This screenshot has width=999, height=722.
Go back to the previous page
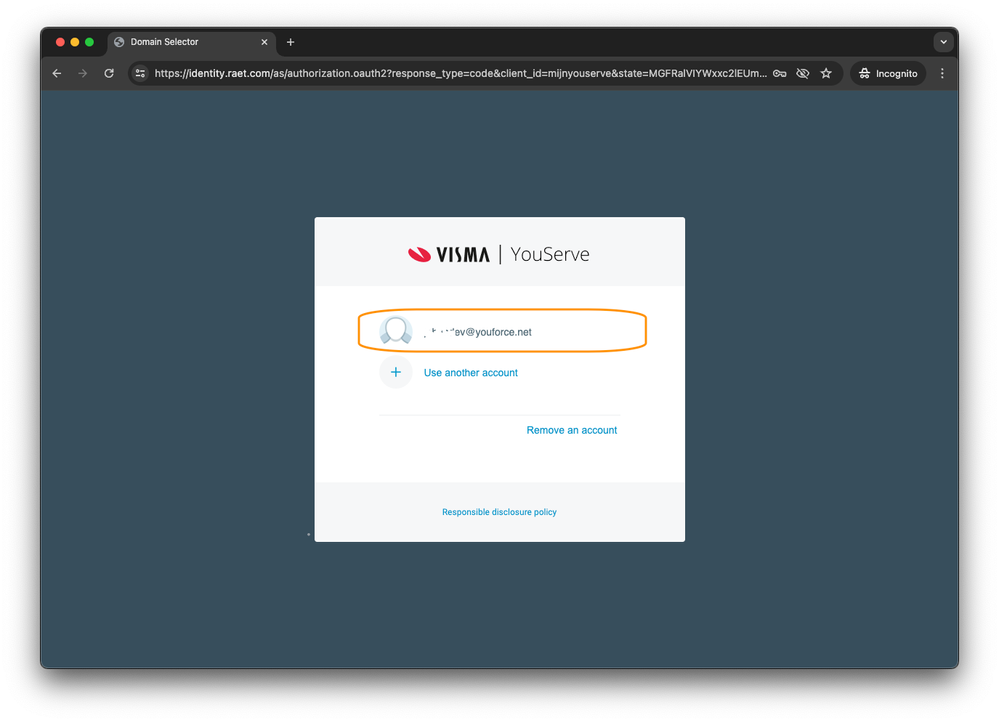coord(57,73)
